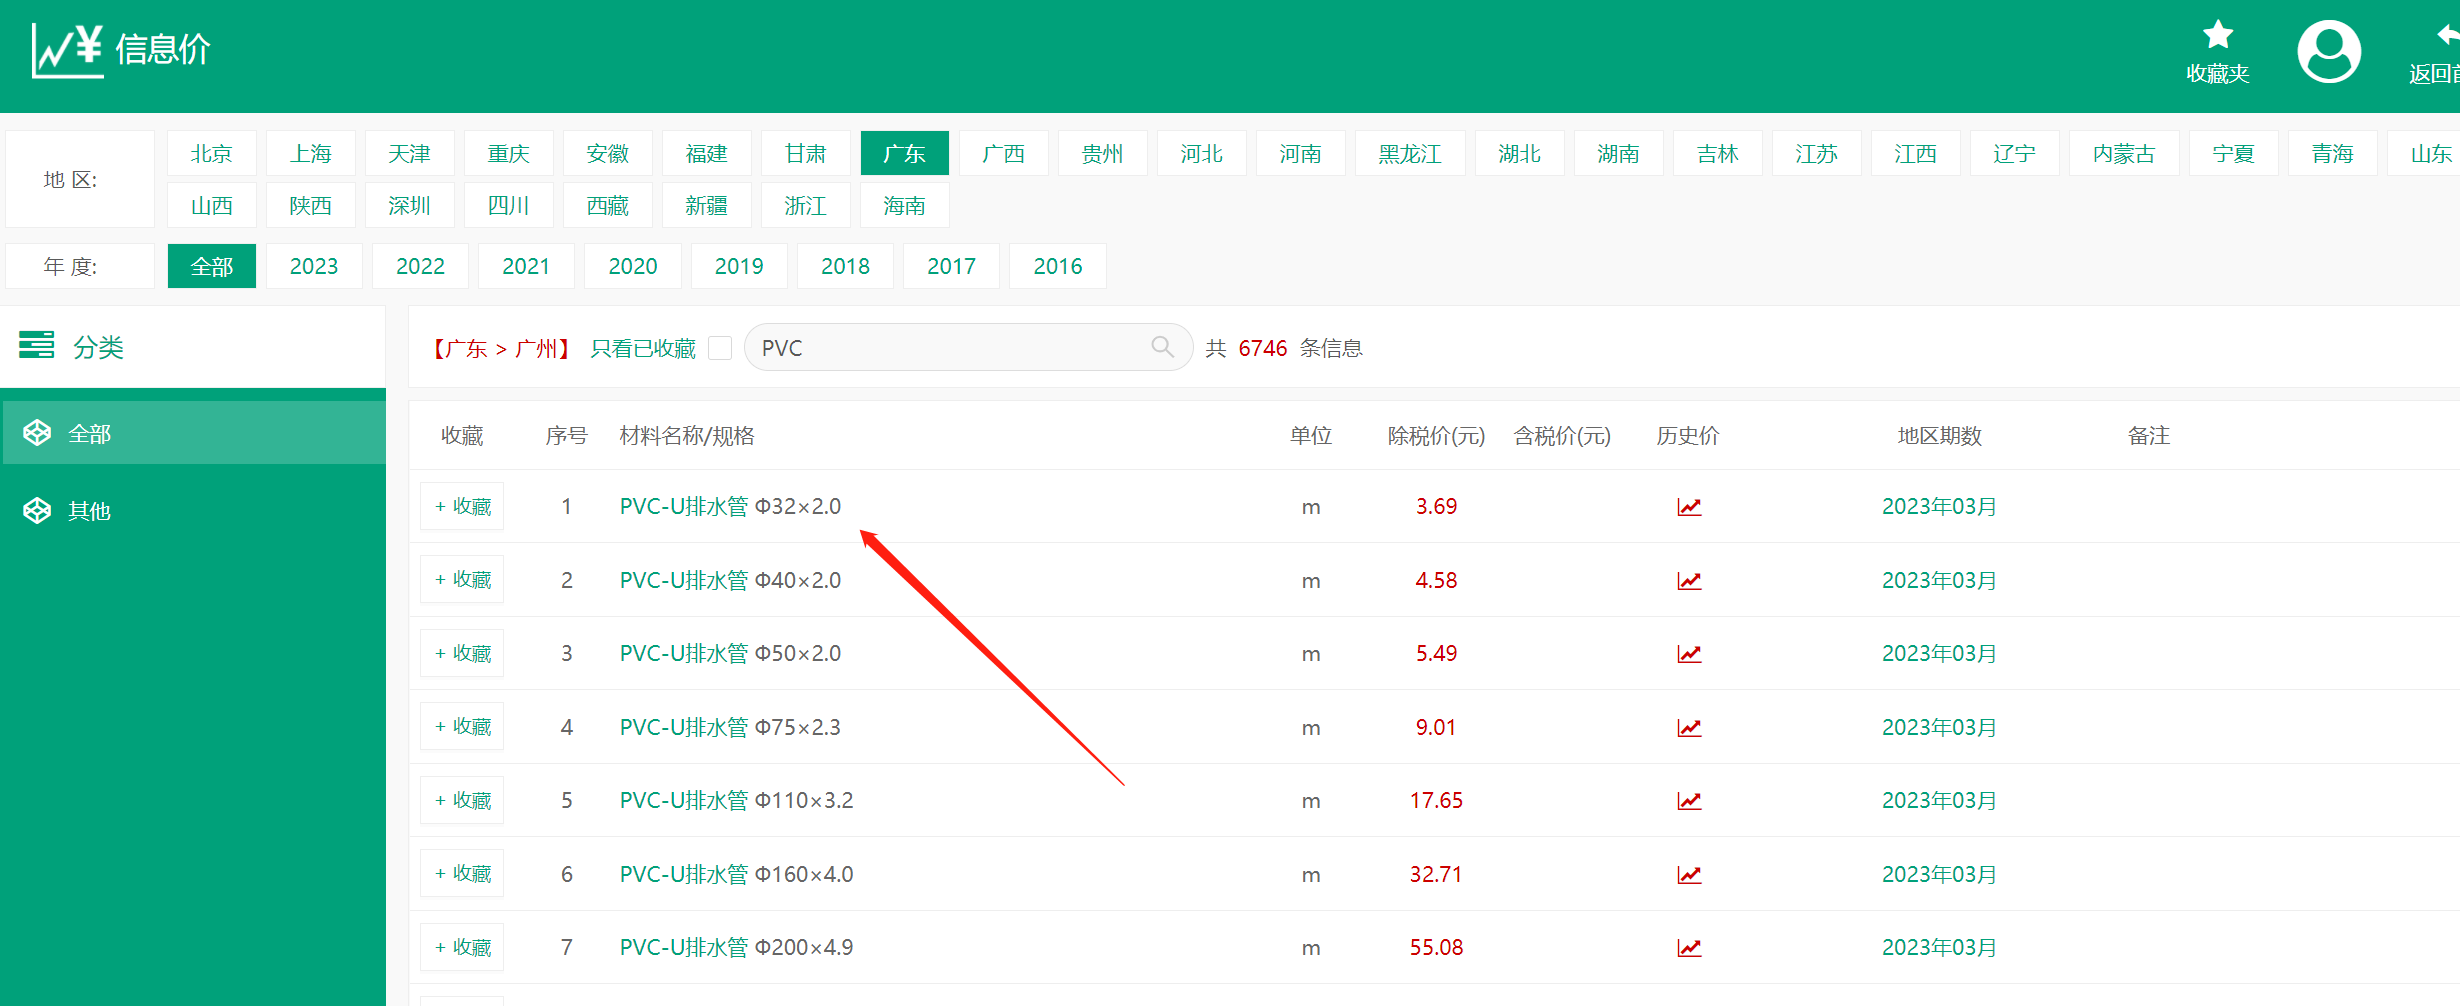Add row 7 Φ200×4.9 to 收藏
Viewport: 2460px width, 1006px height.
pos(462,947)
